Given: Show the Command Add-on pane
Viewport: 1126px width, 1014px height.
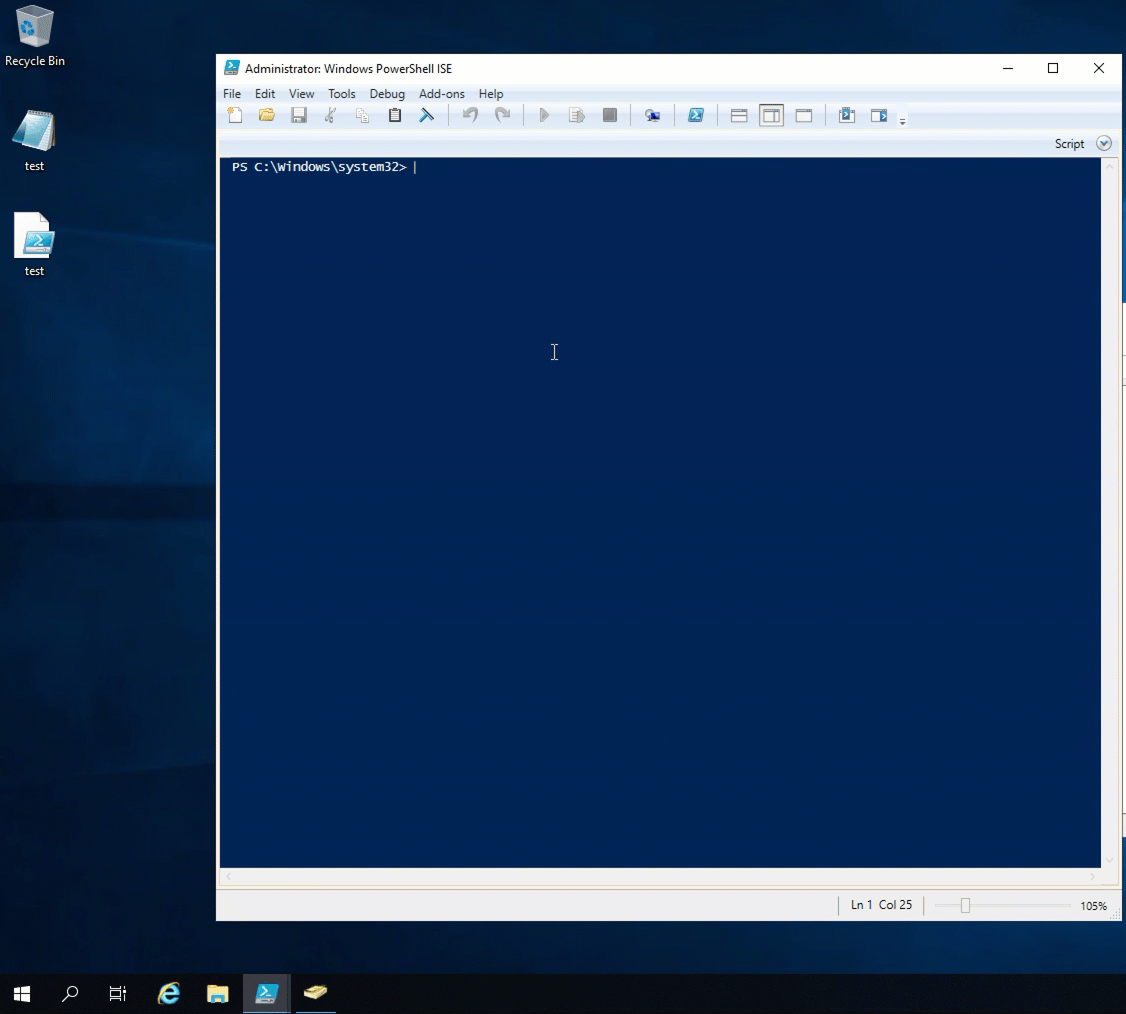Looking at the screenshot, I should (x=879, y=115).
